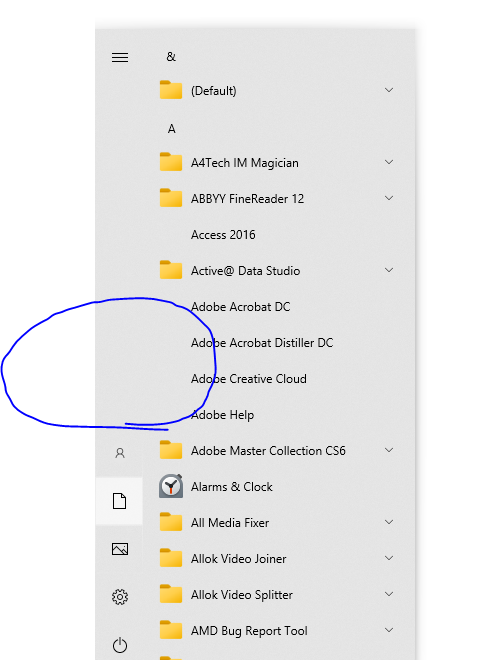Open the Pictures icon in sidebar
The width and height of the screenshot is (489, 660).
(120, 549)
